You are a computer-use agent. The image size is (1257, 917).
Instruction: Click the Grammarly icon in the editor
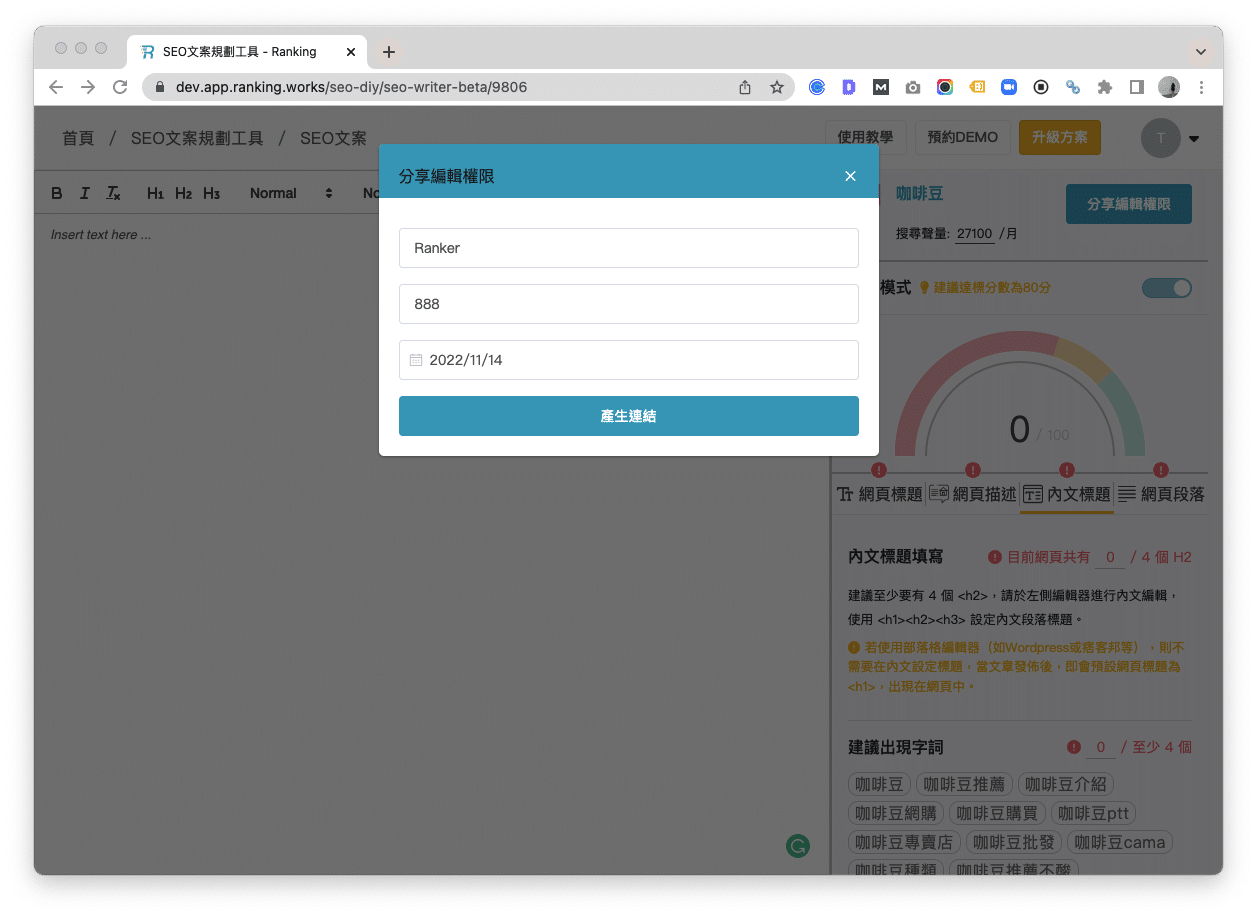797,846
